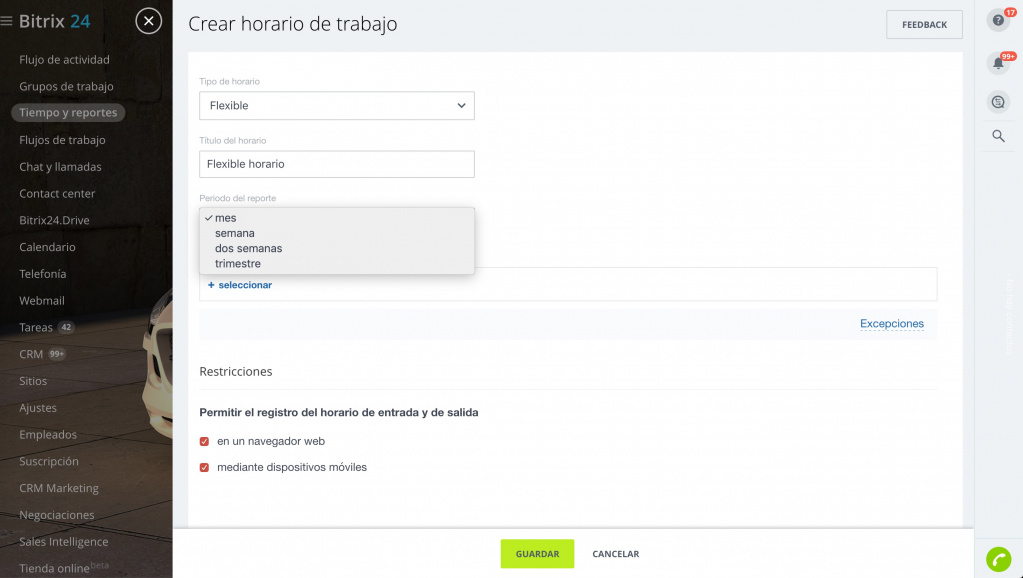Click the 'Excepciones' link

tap(891, 324)
